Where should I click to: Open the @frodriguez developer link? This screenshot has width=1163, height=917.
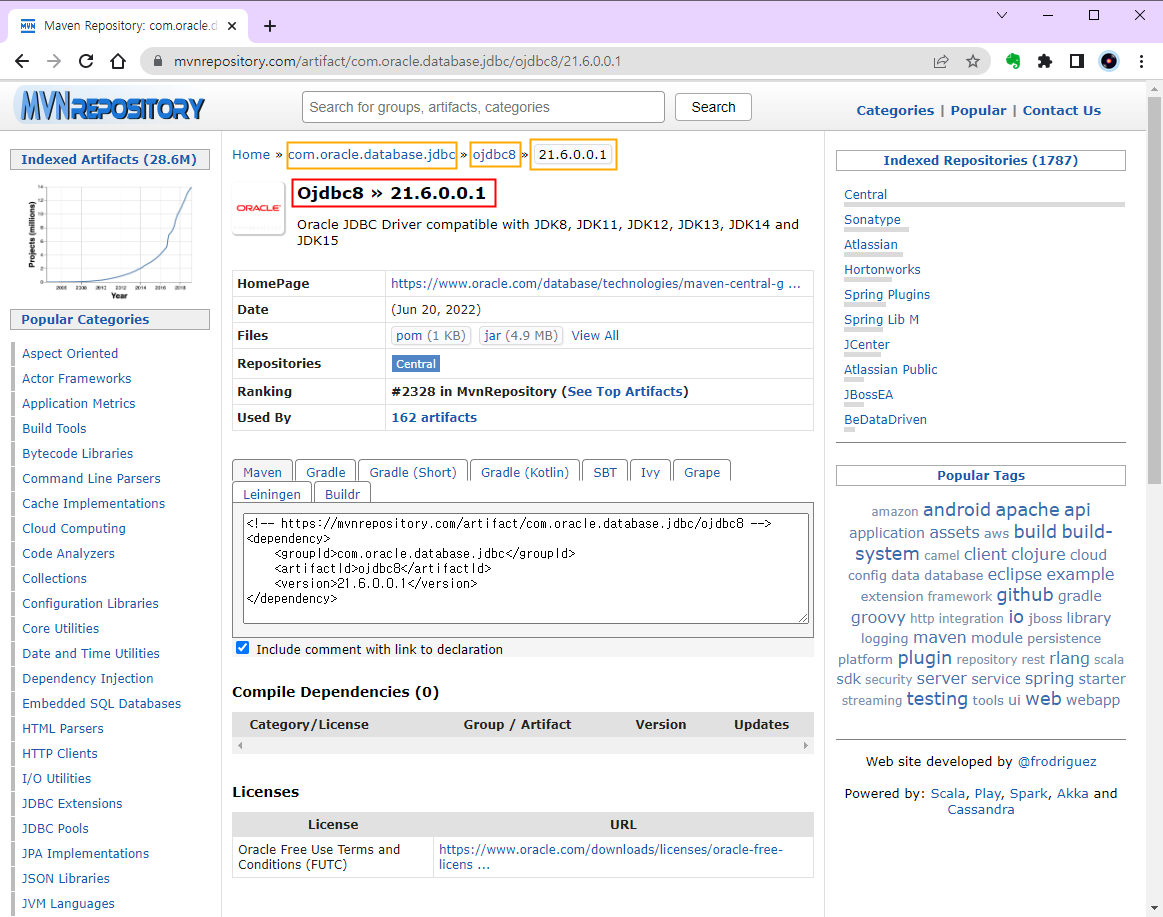(x=1057, y=761)
